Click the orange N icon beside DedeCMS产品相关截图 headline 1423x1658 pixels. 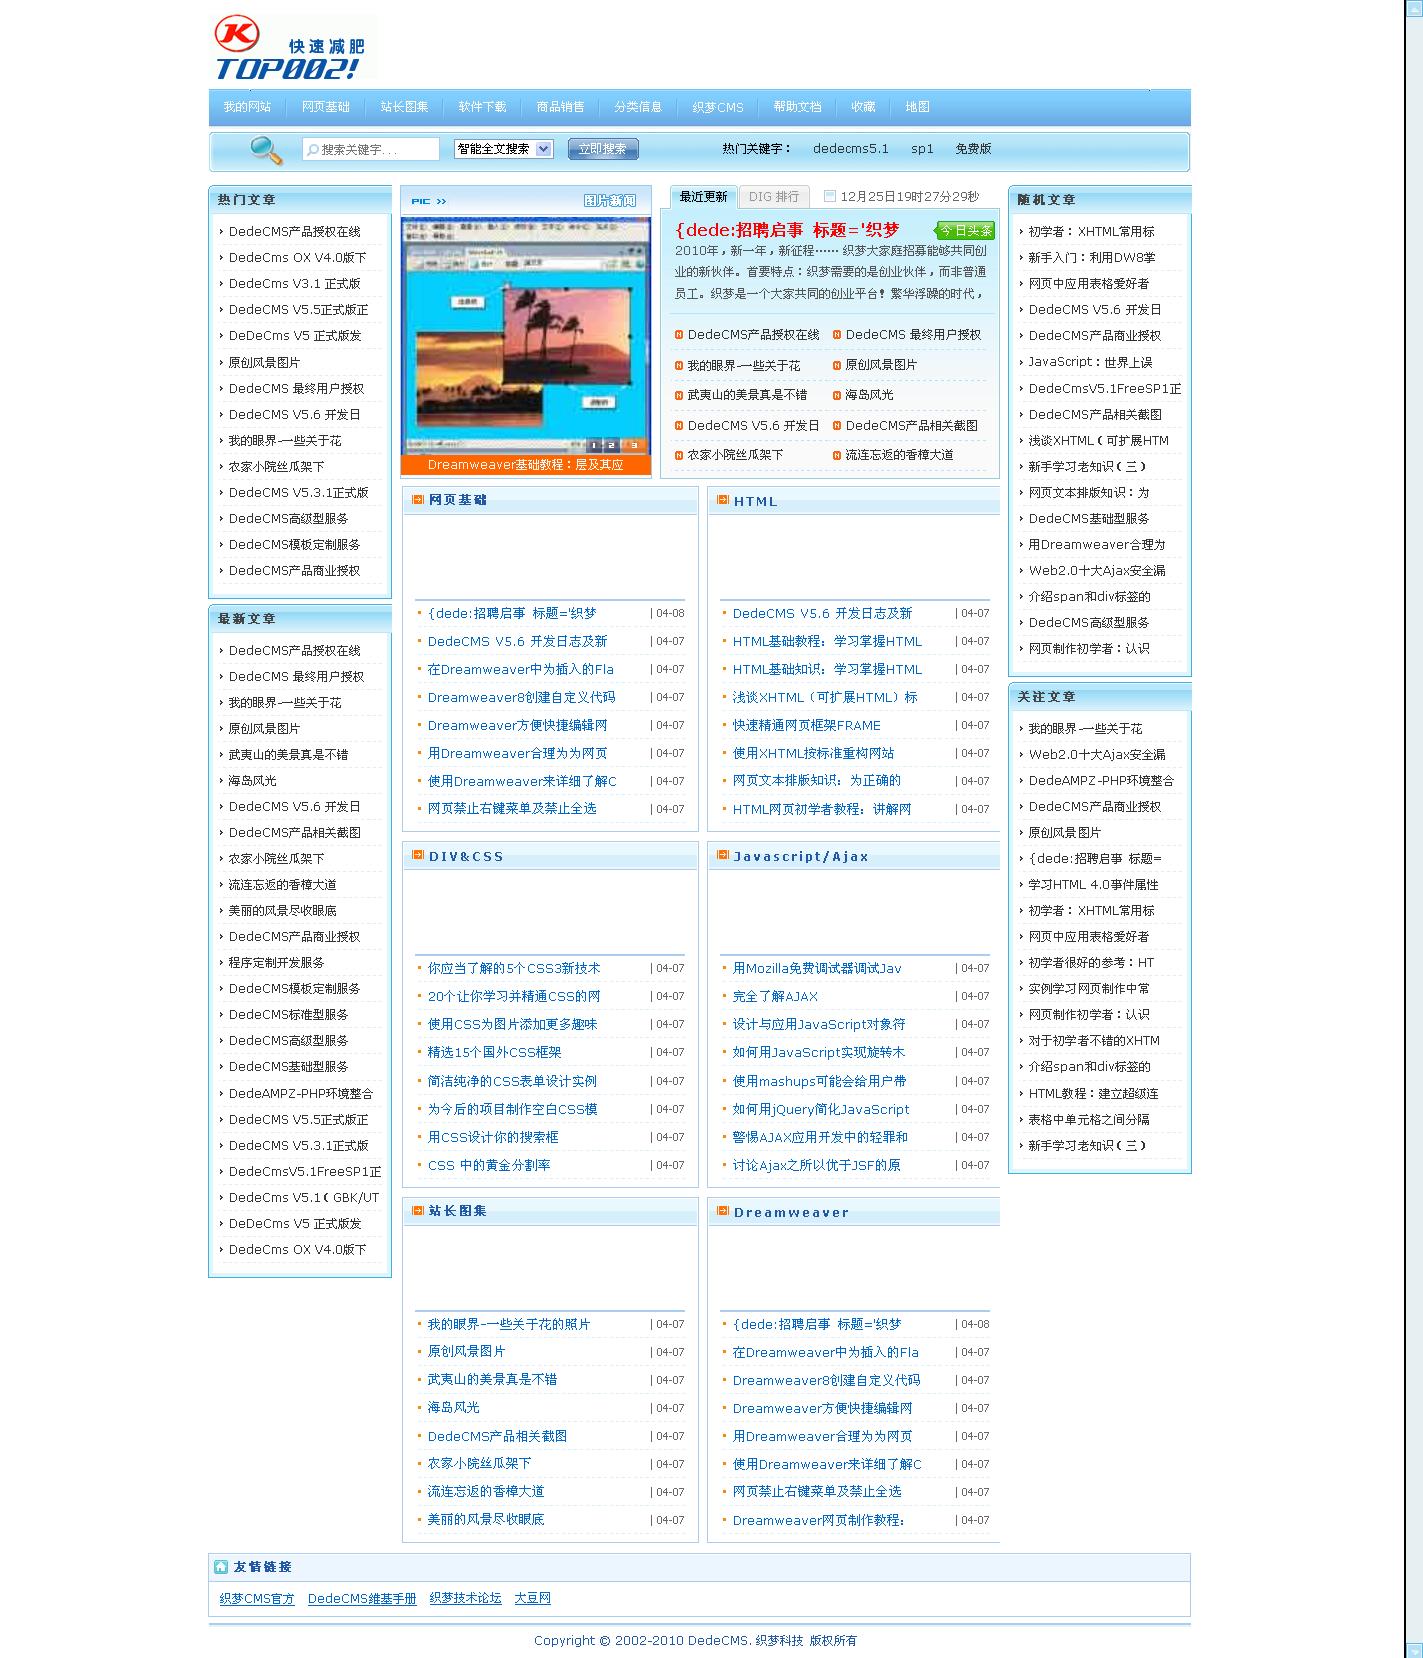tap(837, 425)
